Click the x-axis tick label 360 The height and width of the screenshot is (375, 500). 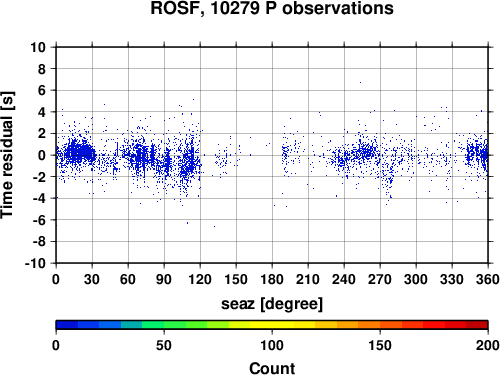click(x=488, y=279)
